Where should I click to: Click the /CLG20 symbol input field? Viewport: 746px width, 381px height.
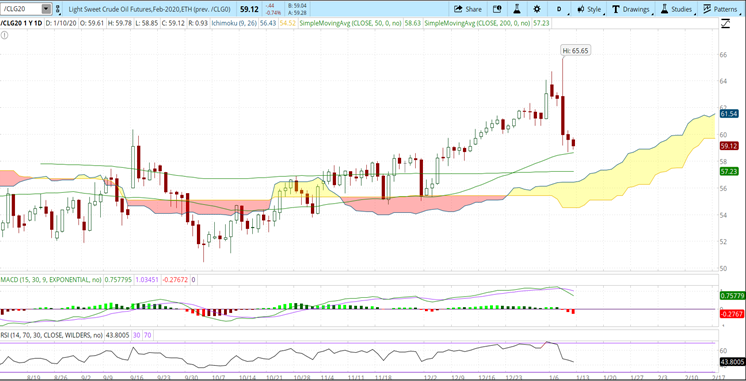[21, 9]
